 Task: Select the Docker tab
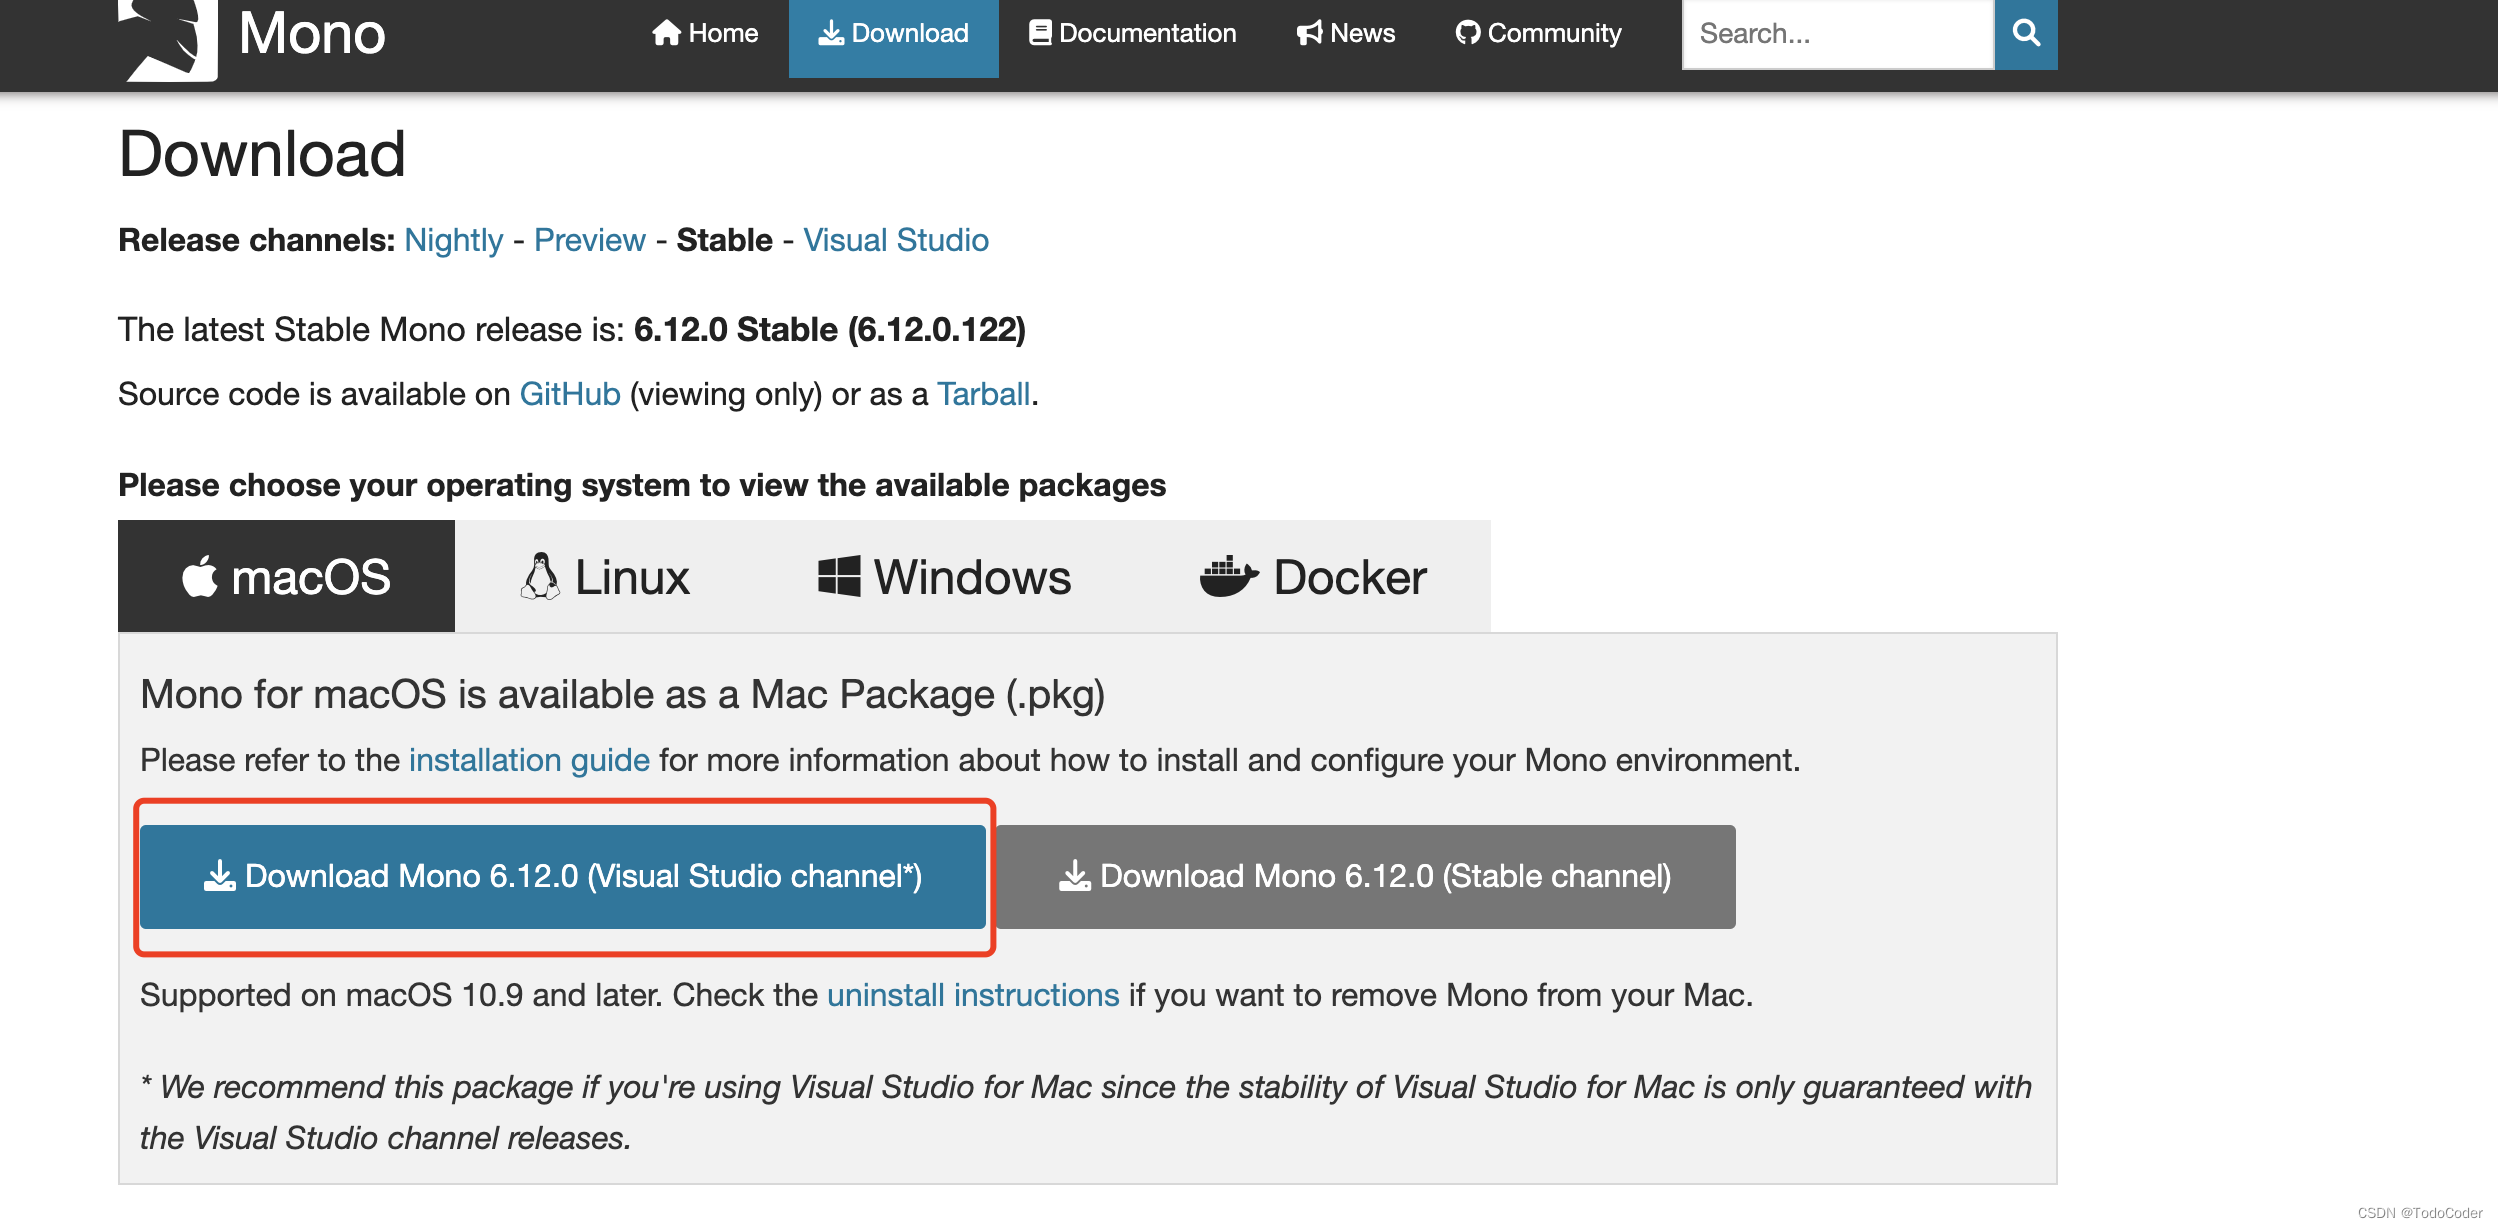(1313, 576)
